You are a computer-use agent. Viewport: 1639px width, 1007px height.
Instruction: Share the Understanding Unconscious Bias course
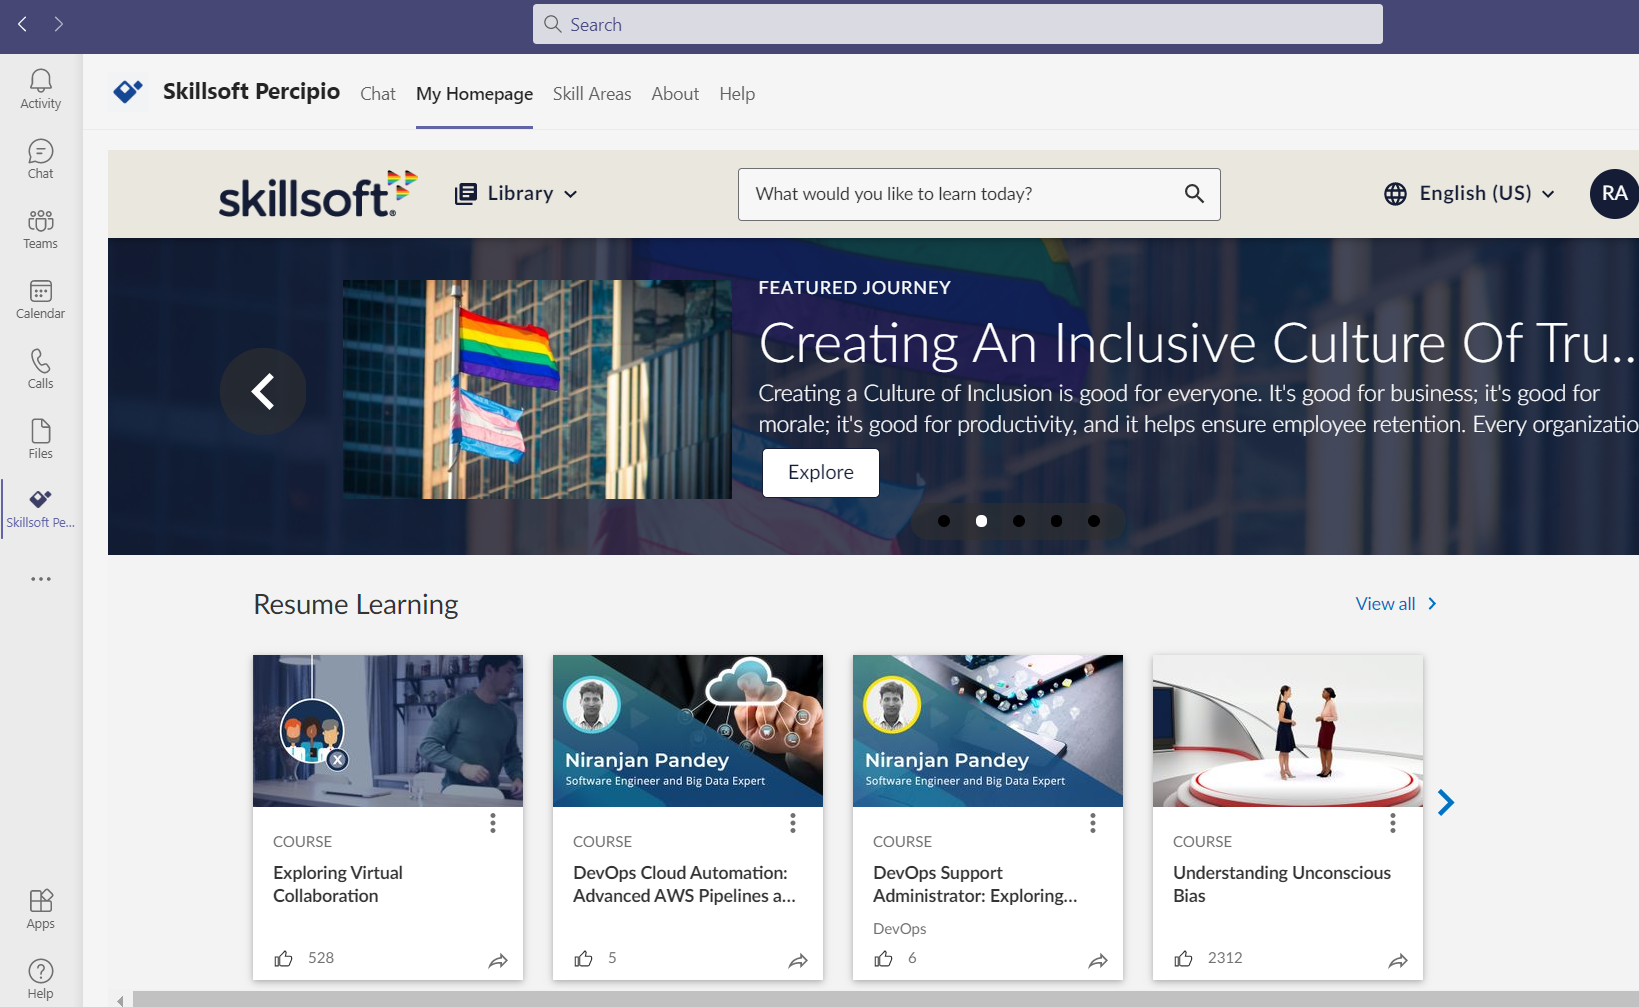[1398, 960]
